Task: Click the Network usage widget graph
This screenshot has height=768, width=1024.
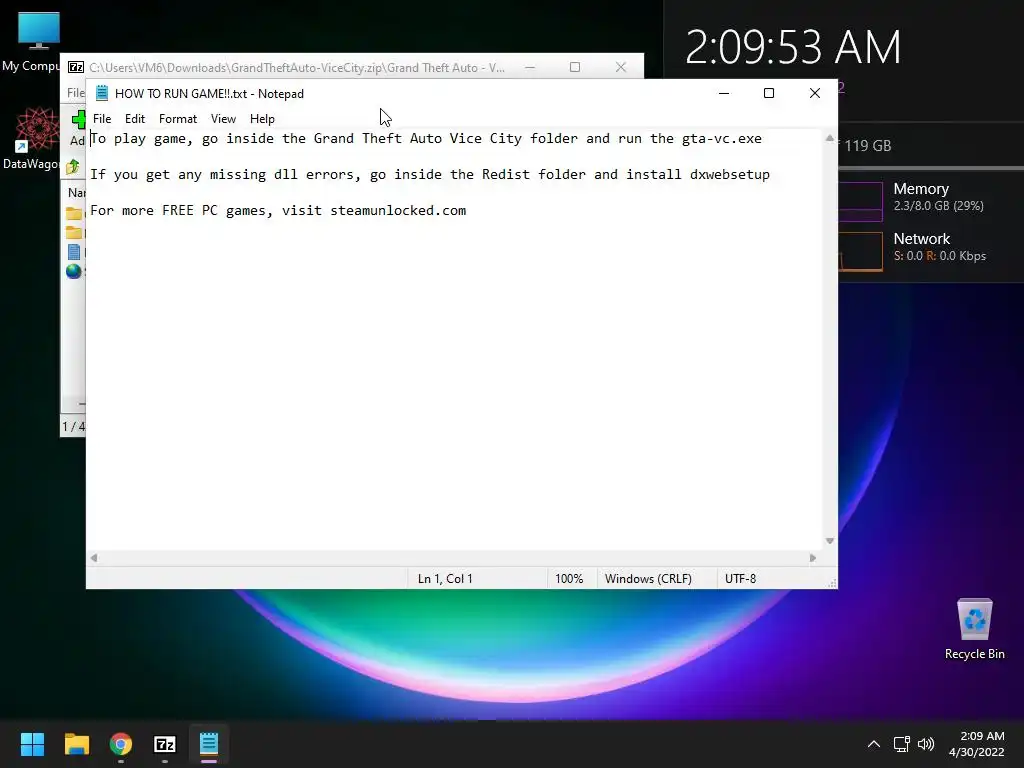Action: coord(860,251)
